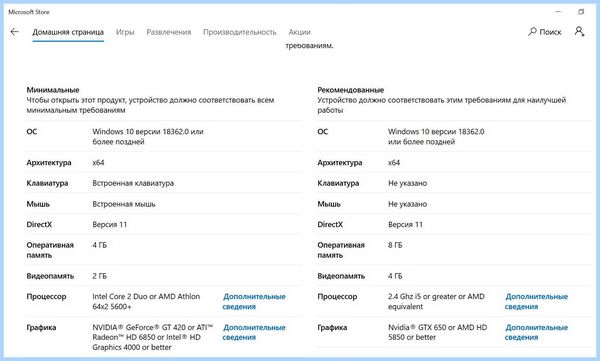Switch to the Игры tab
This screenshot has width=600, height=361.
pos(125,32)
